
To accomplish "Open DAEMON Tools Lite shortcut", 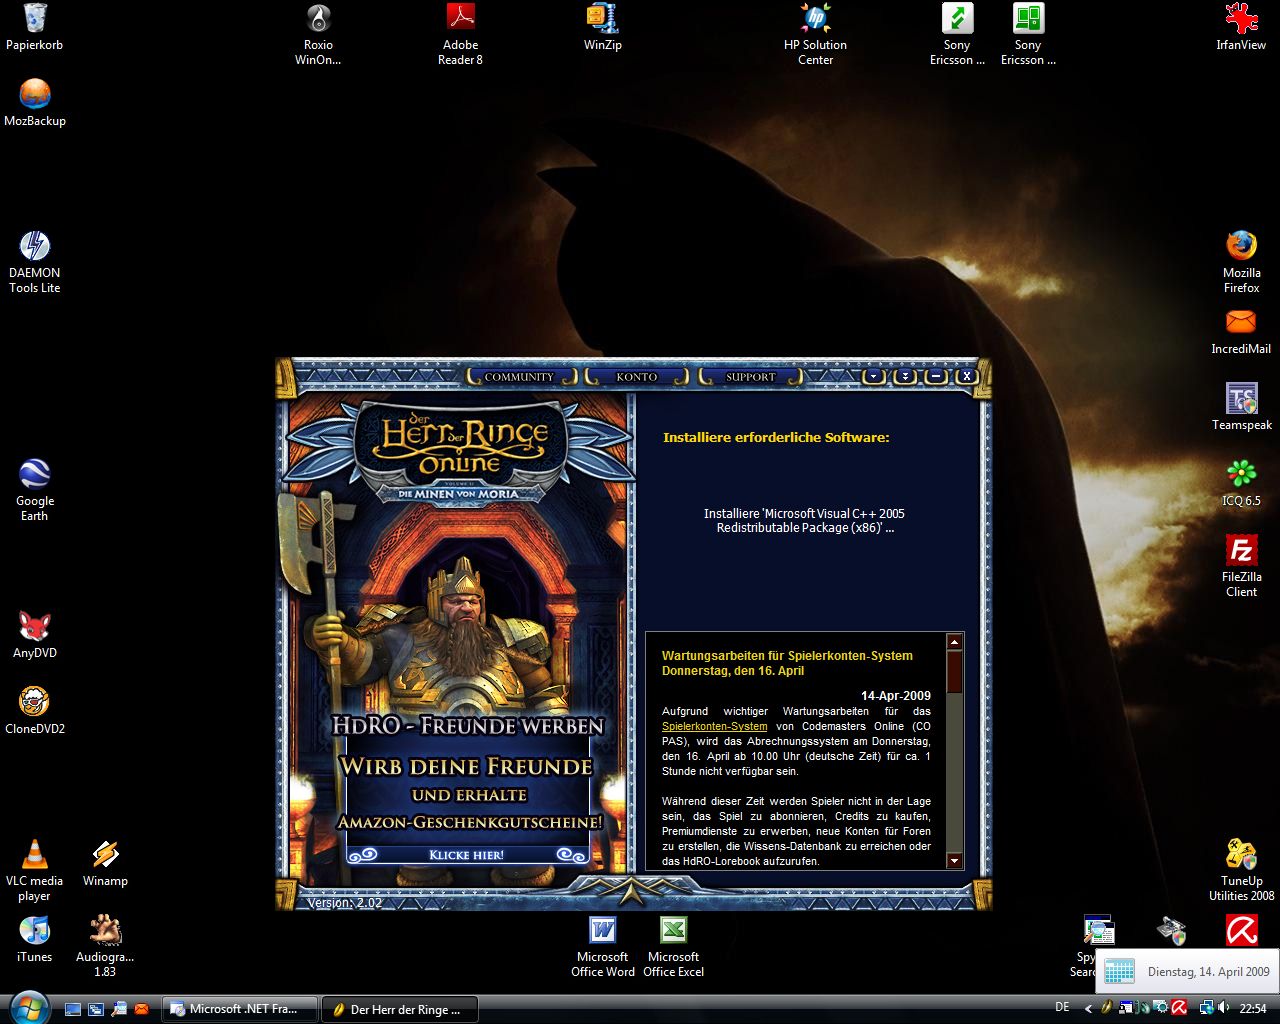I will click(34, 246).
